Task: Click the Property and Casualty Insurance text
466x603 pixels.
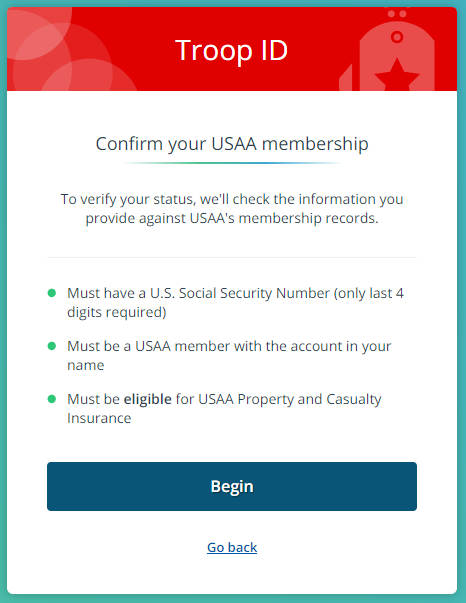Action: point(224,408)
